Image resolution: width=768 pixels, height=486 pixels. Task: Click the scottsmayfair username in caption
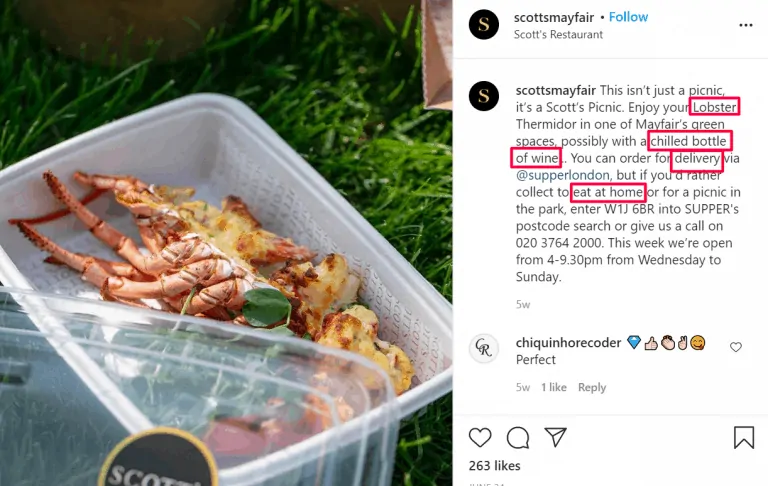click(556, 91)
